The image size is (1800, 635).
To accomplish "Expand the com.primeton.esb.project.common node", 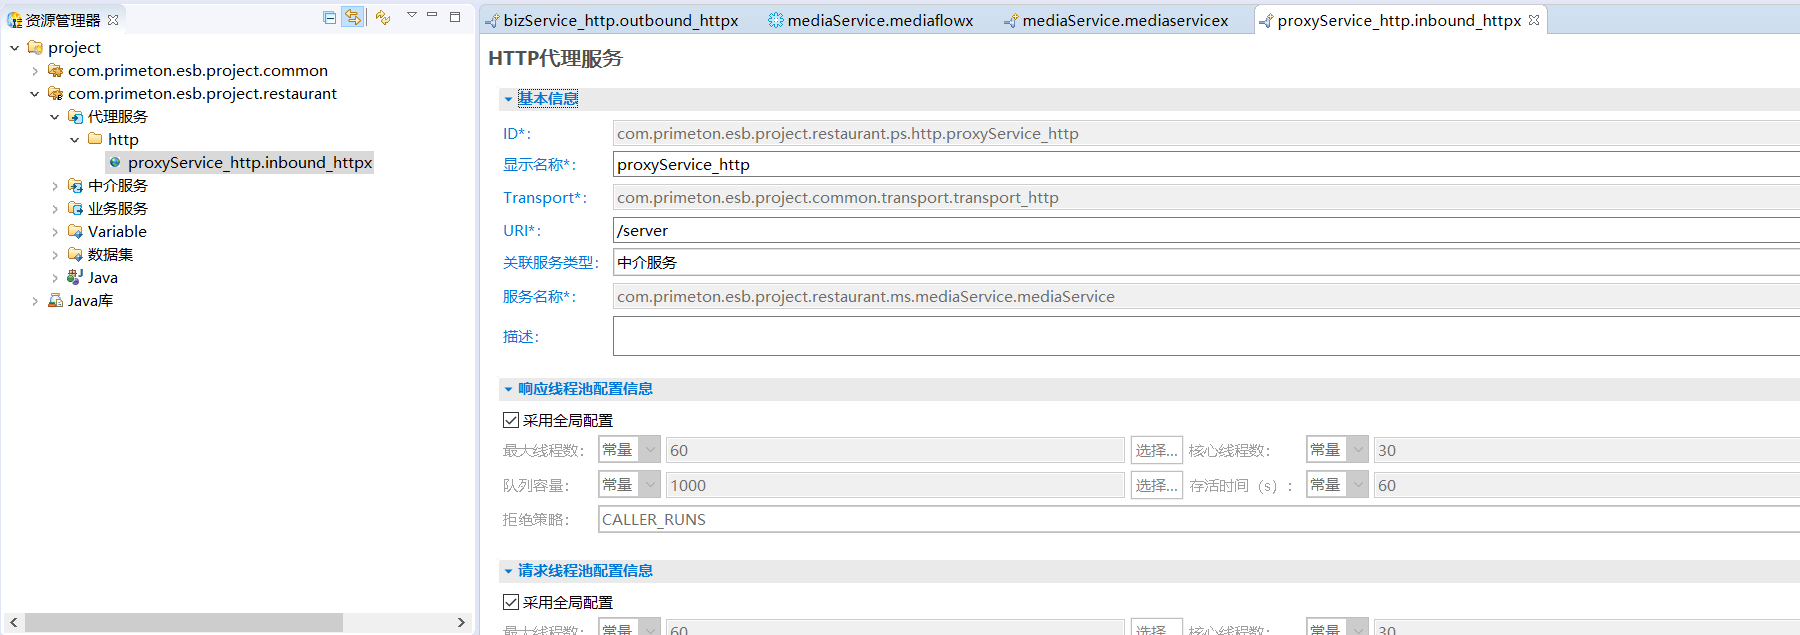I will (x=35, y=71).
